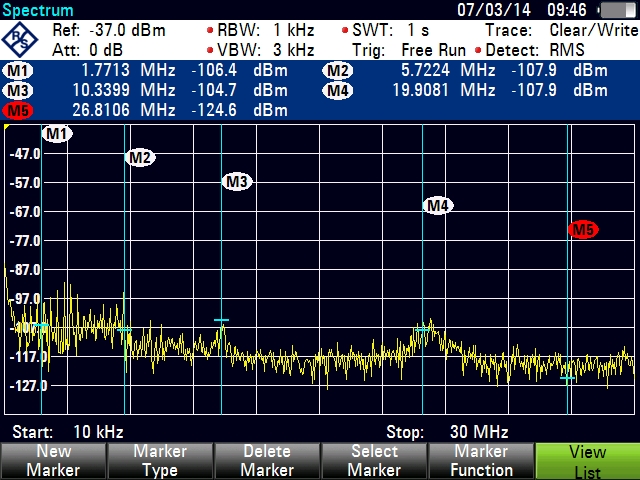Click the Start 10 kHz frequency field
The height and width of the screenshot is (480, 640).
pyautogui.click(x=68, y=432)
